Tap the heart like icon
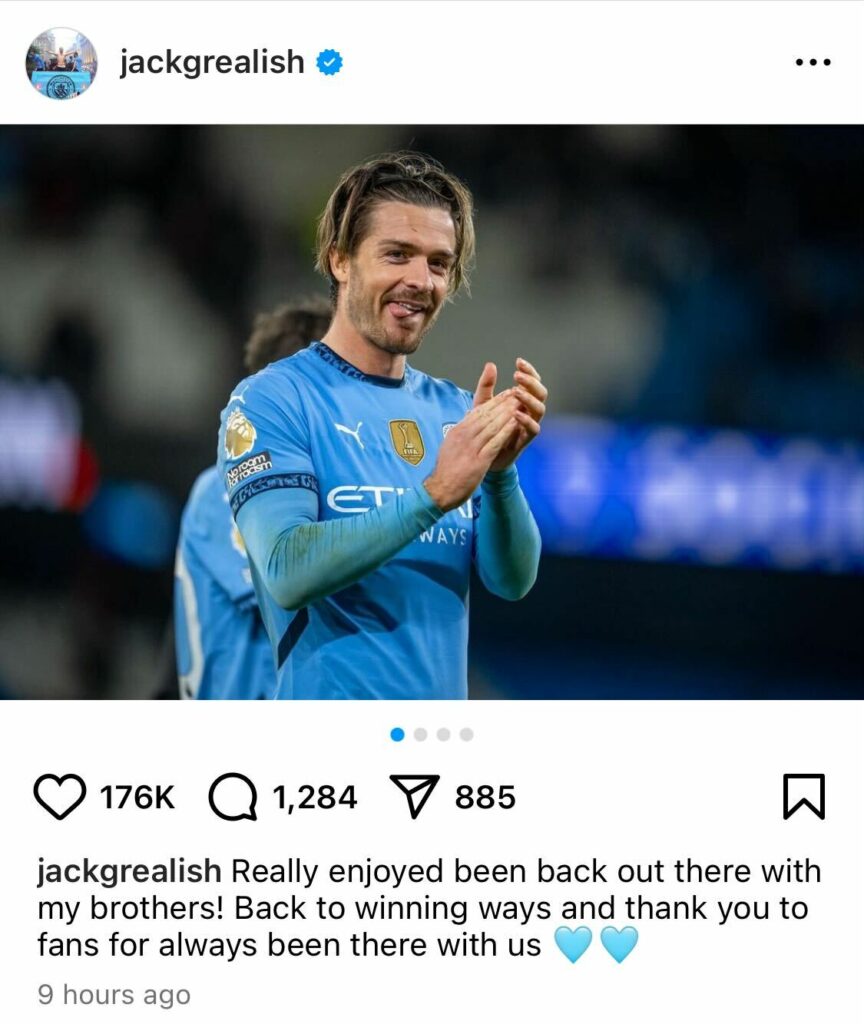The image size is (864, 1024). coord(59,797)
